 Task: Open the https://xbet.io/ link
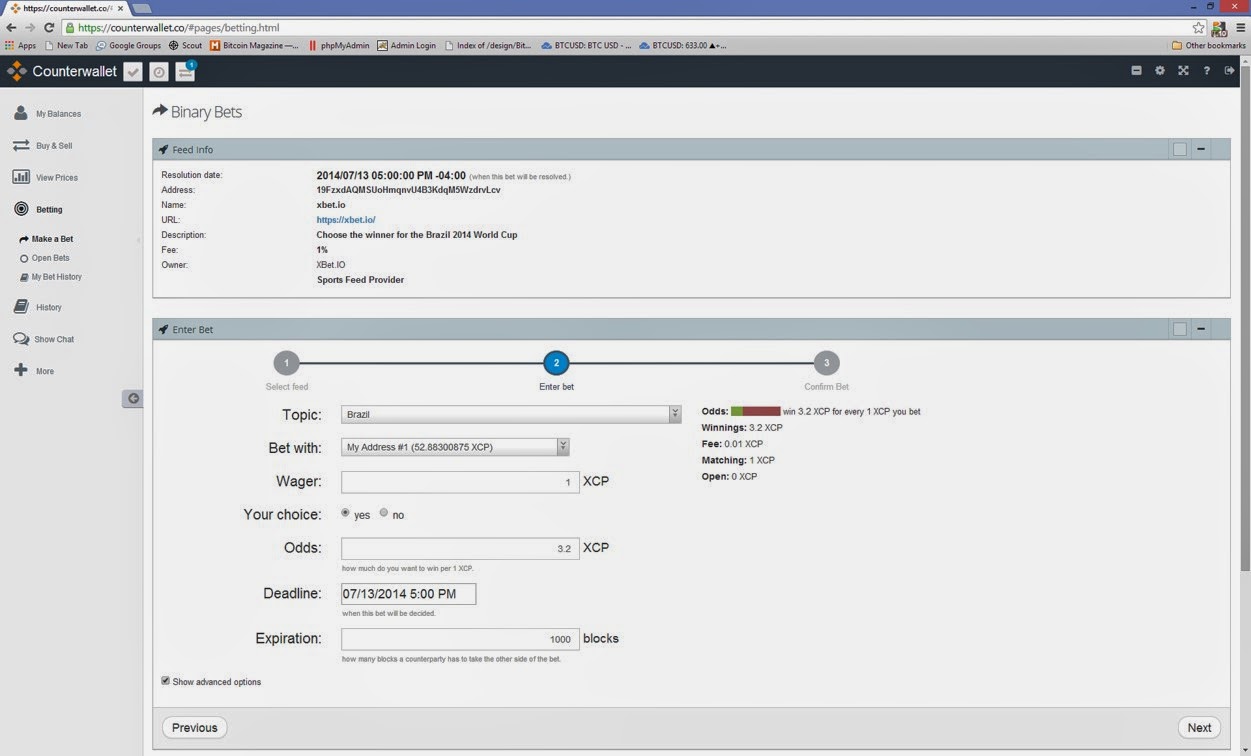tap(346, 220)
